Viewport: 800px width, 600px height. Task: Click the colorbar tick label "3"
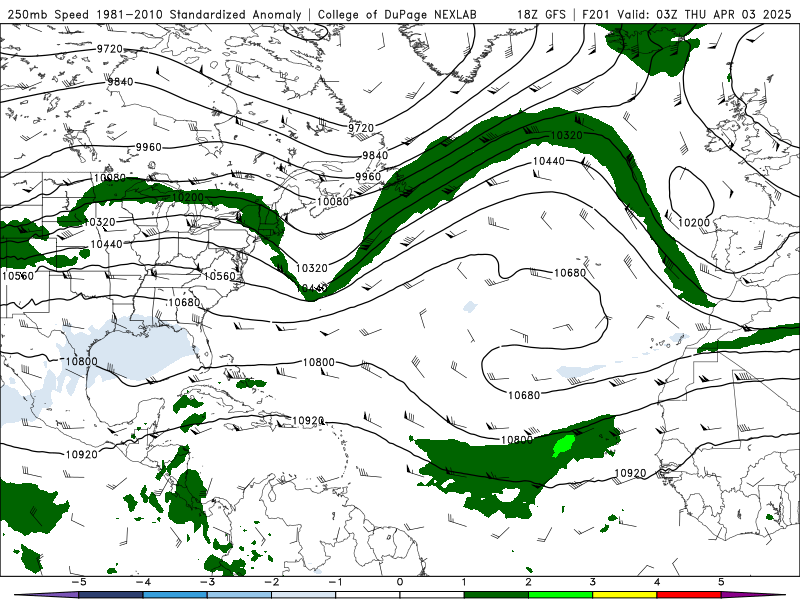pyautogui.click(x=592, y=582)
